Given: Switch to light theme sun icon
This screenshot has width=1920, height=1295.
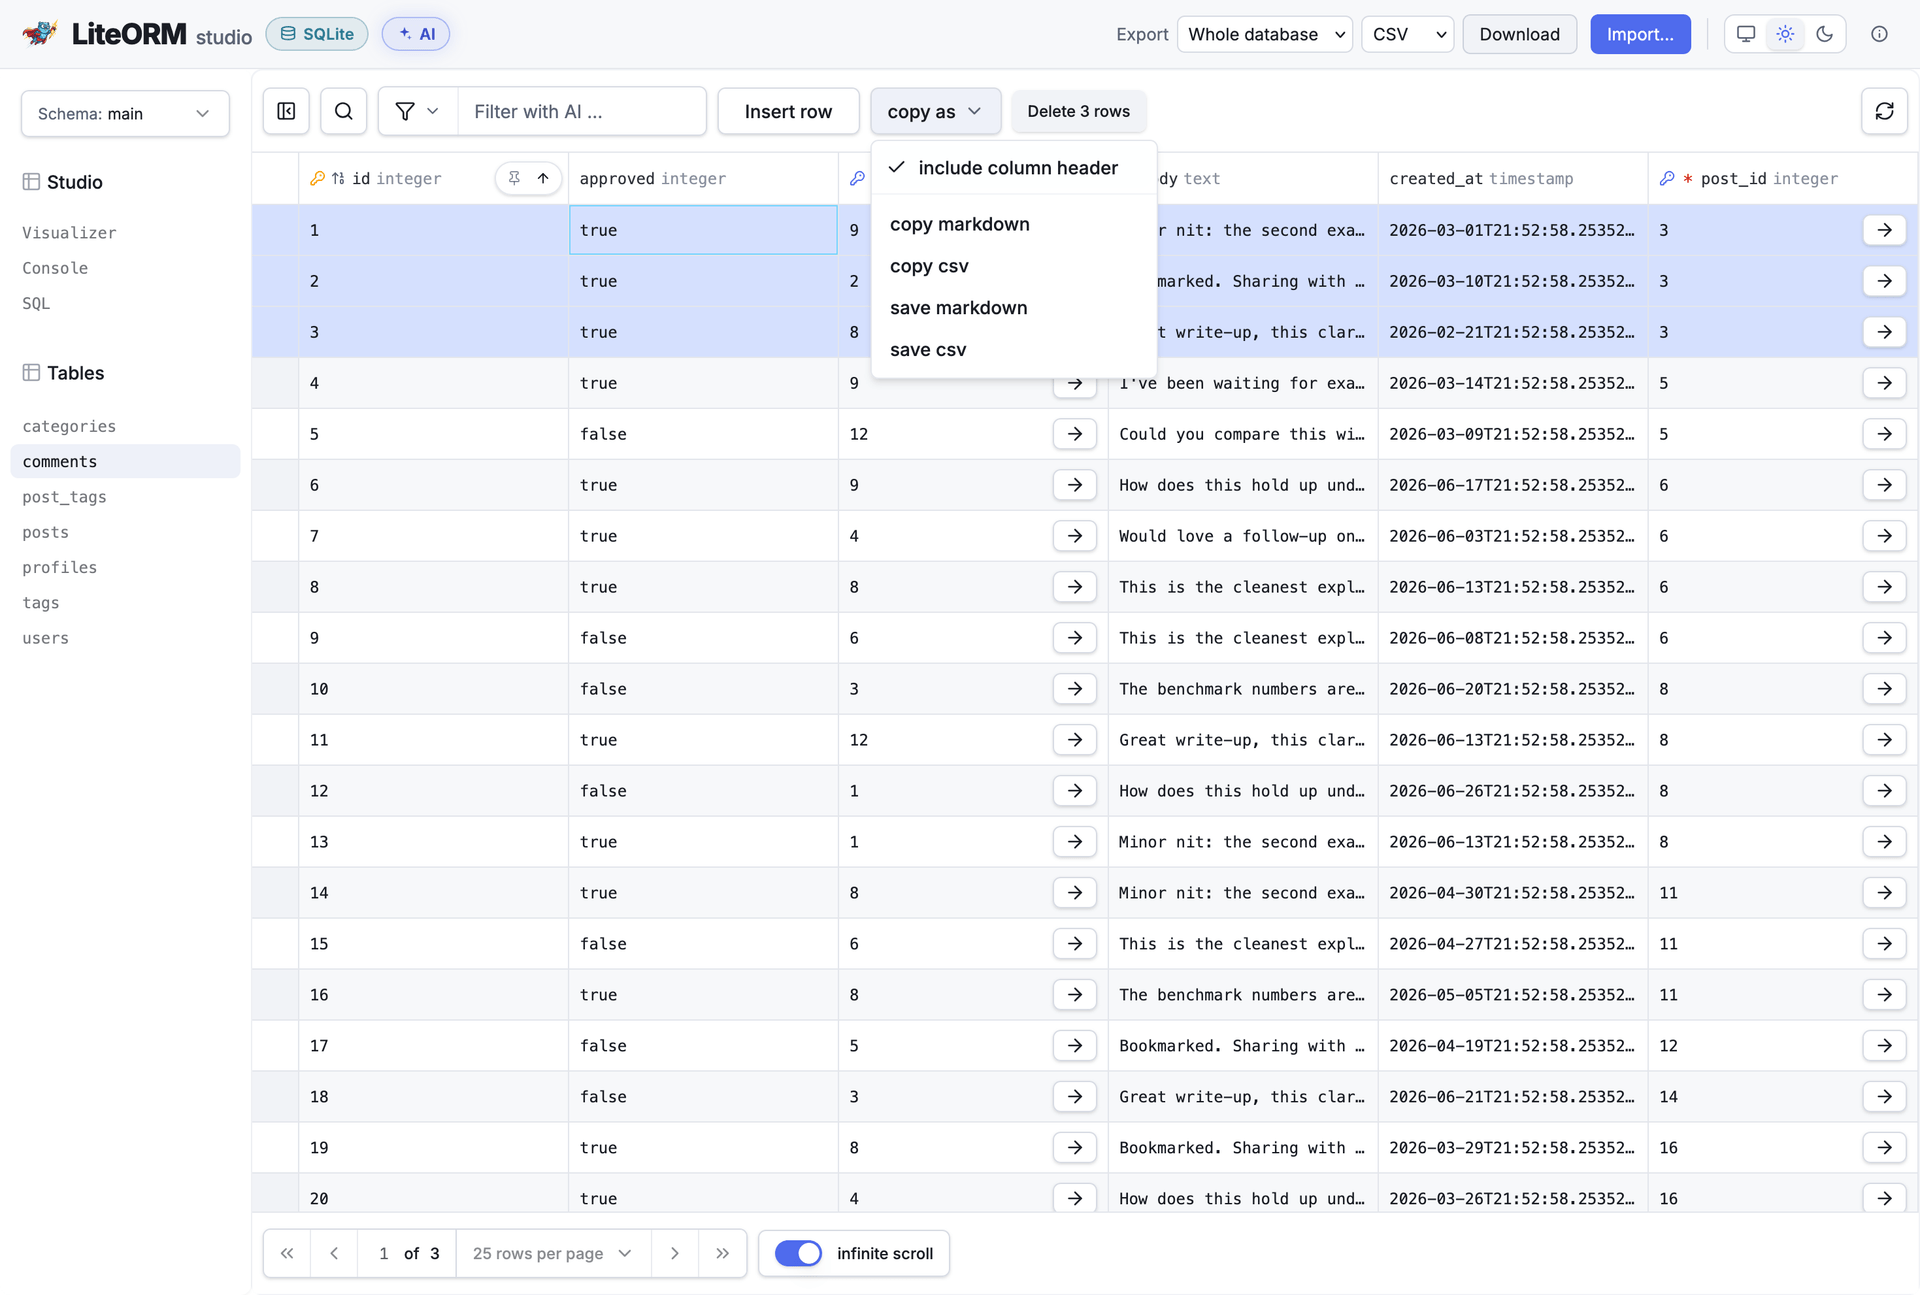Looking at the screenshot, I should [1785, 34].
